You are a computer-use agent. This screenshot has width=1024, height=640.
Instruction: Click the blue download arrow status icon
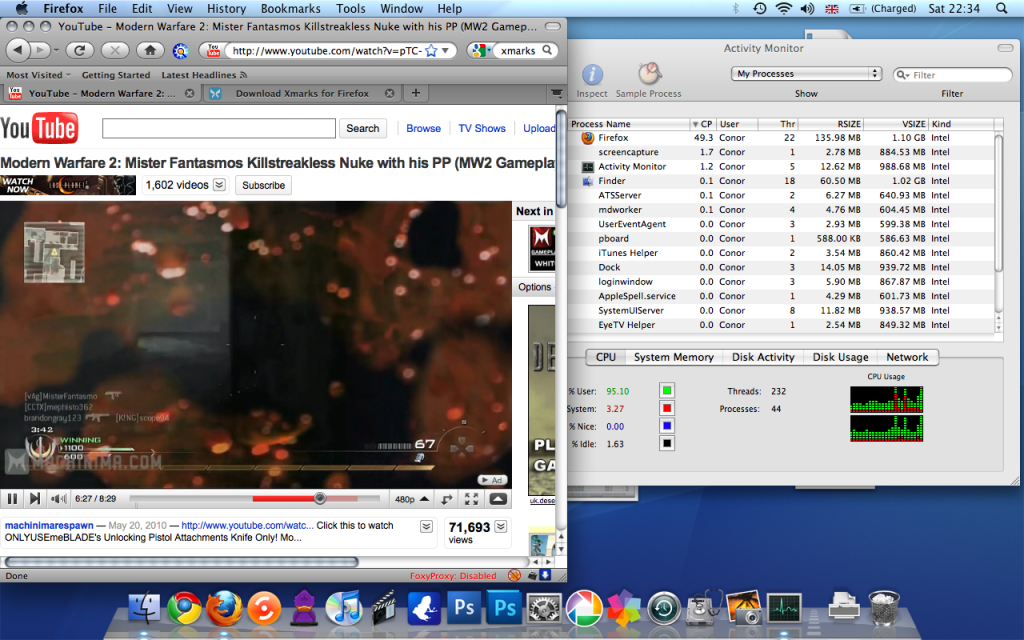click(545, 575)
